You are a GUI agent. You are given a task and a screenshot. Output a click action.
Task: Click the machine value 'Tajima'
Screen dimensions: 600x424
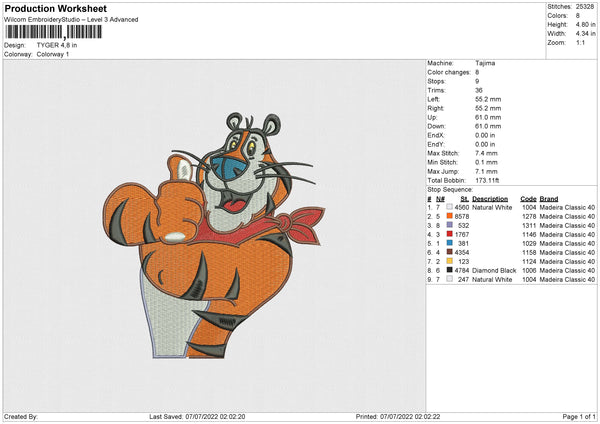coord(485,63)
